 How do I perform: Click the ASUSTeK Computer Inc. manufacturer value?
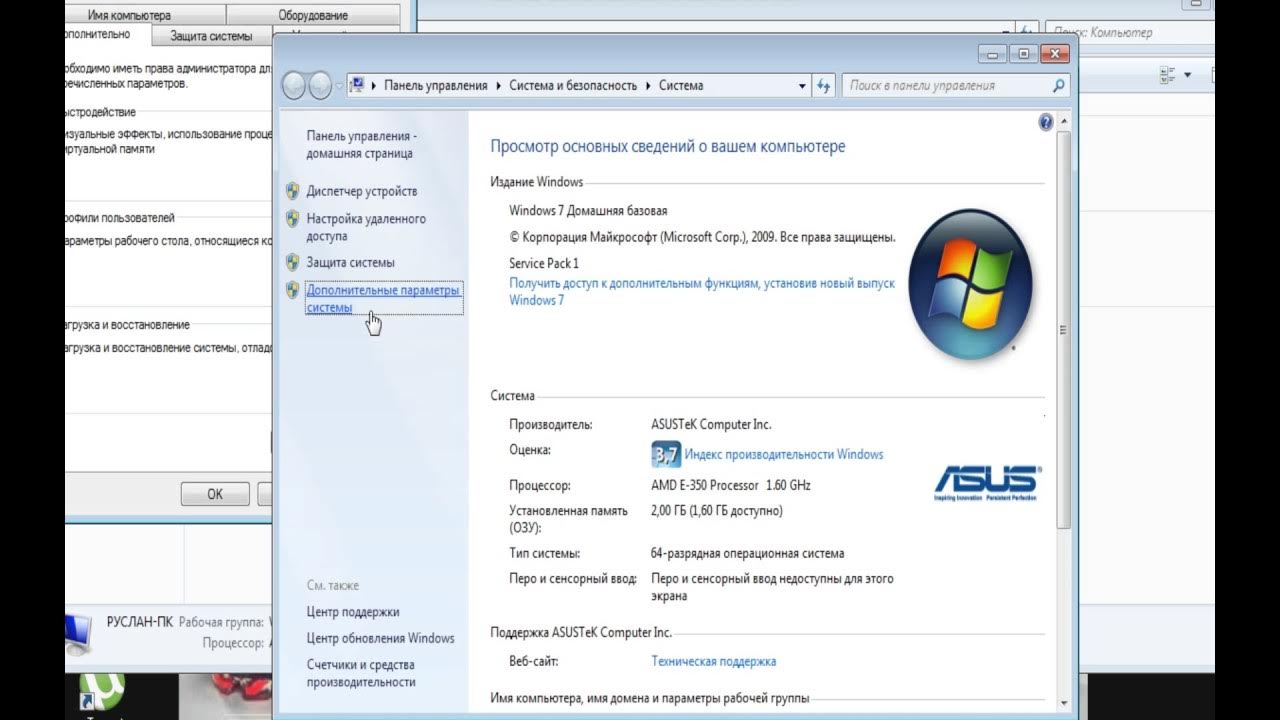711,424
